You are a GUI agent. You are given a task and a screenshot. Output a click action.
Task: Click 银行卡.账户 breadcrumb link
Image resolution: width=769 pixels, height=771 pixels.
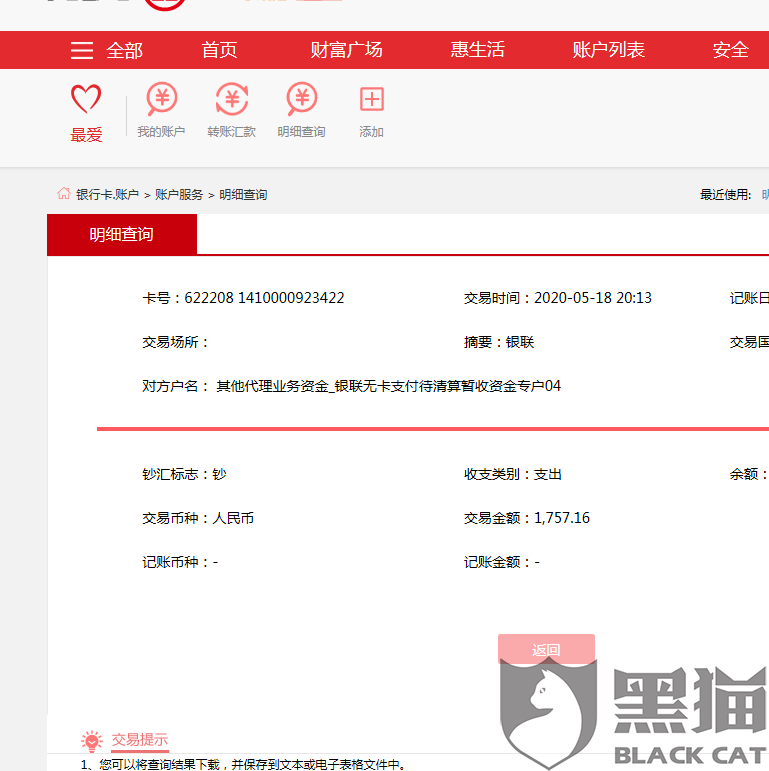pyautogui.click(x=107, y=195)
